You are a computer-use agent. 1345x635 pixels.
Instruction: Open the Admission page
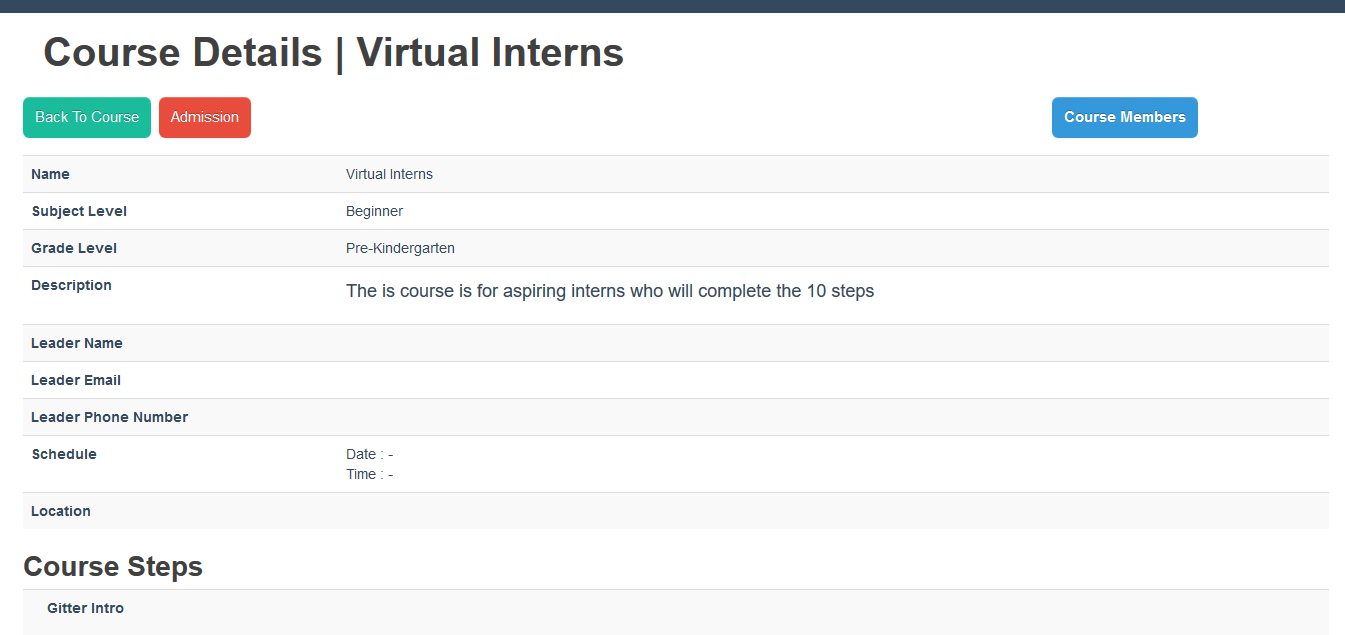[x=204, y=117]
